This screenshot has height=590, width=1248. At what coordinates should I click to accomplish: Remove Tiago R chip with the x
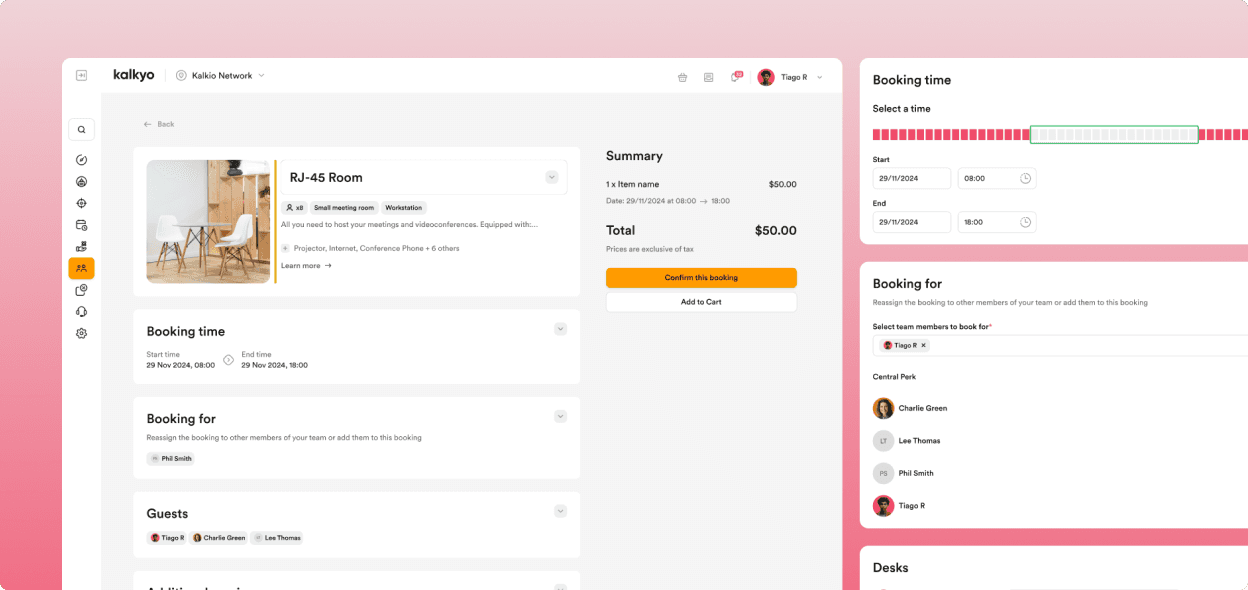point(923,345)
